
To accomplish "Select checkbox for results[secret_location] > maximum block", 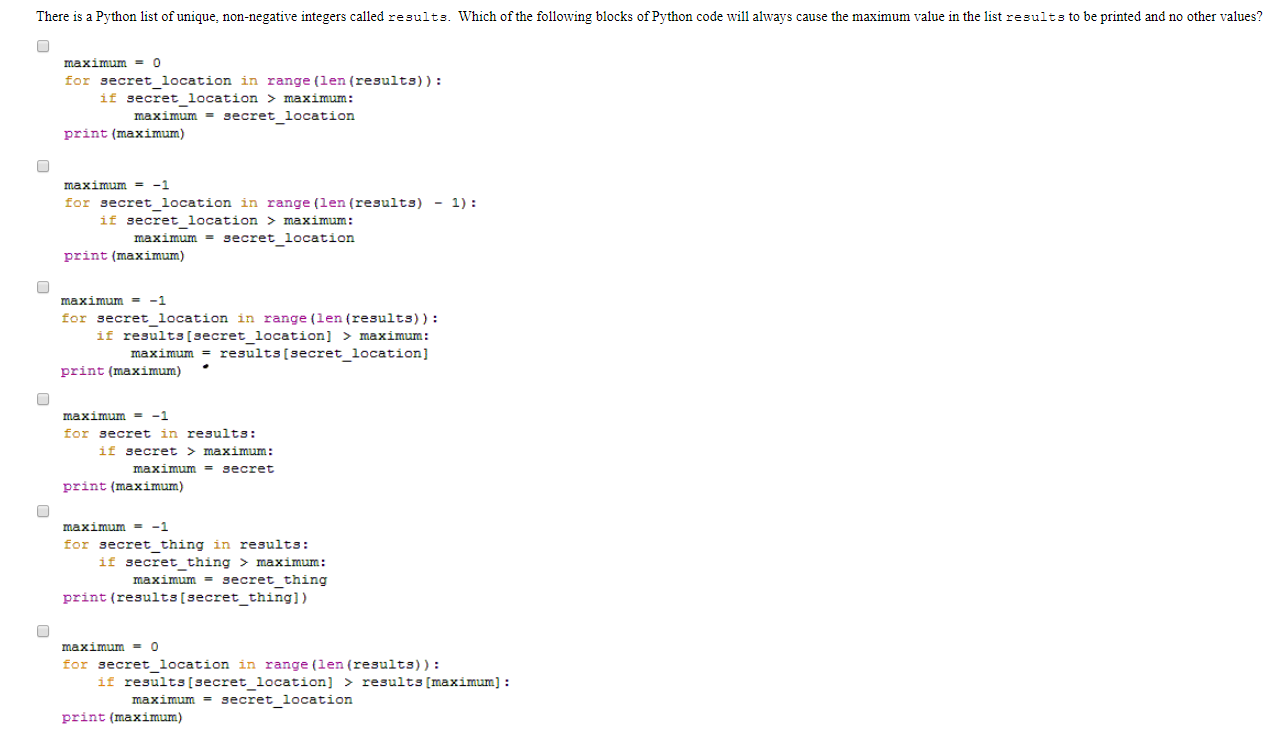I will pos(42,287).
